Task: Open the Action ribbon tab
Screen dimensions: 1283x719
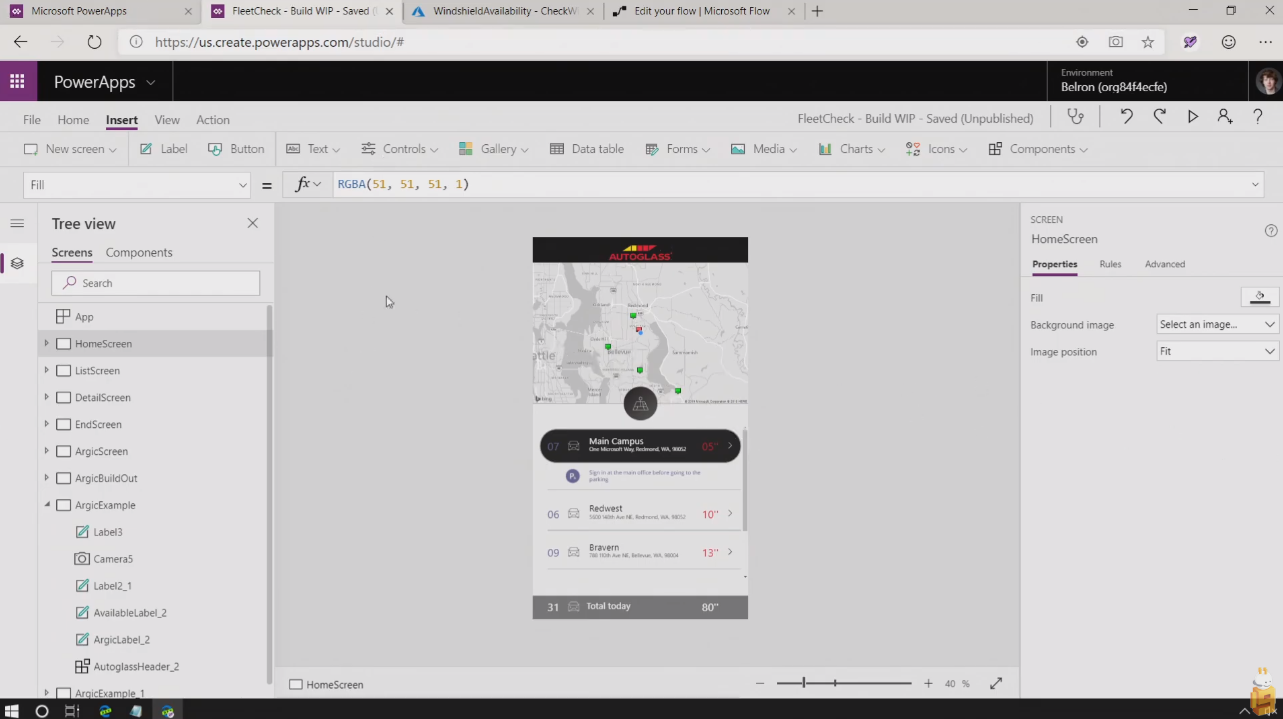Action: [x=212, y=119]
